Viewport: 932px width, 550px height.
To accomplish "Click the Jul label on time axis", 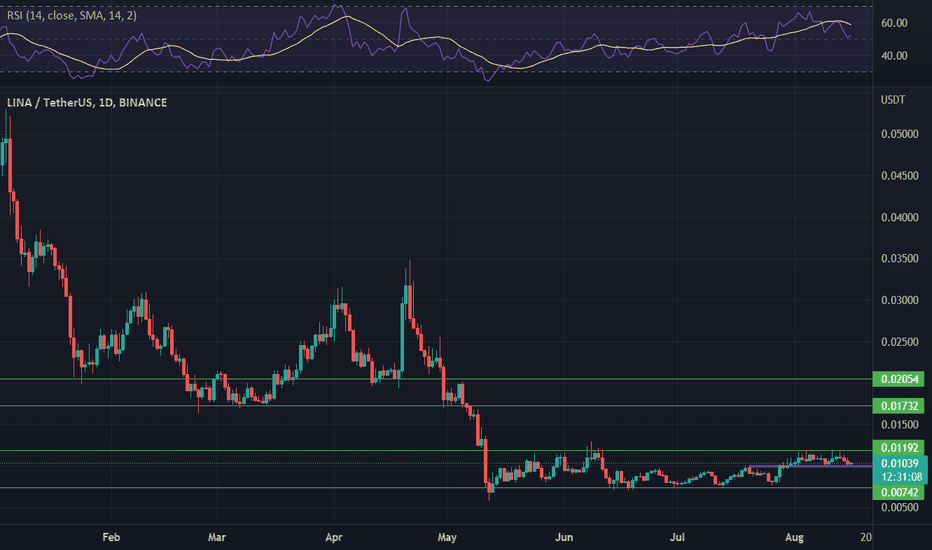I will click(677, 538).
